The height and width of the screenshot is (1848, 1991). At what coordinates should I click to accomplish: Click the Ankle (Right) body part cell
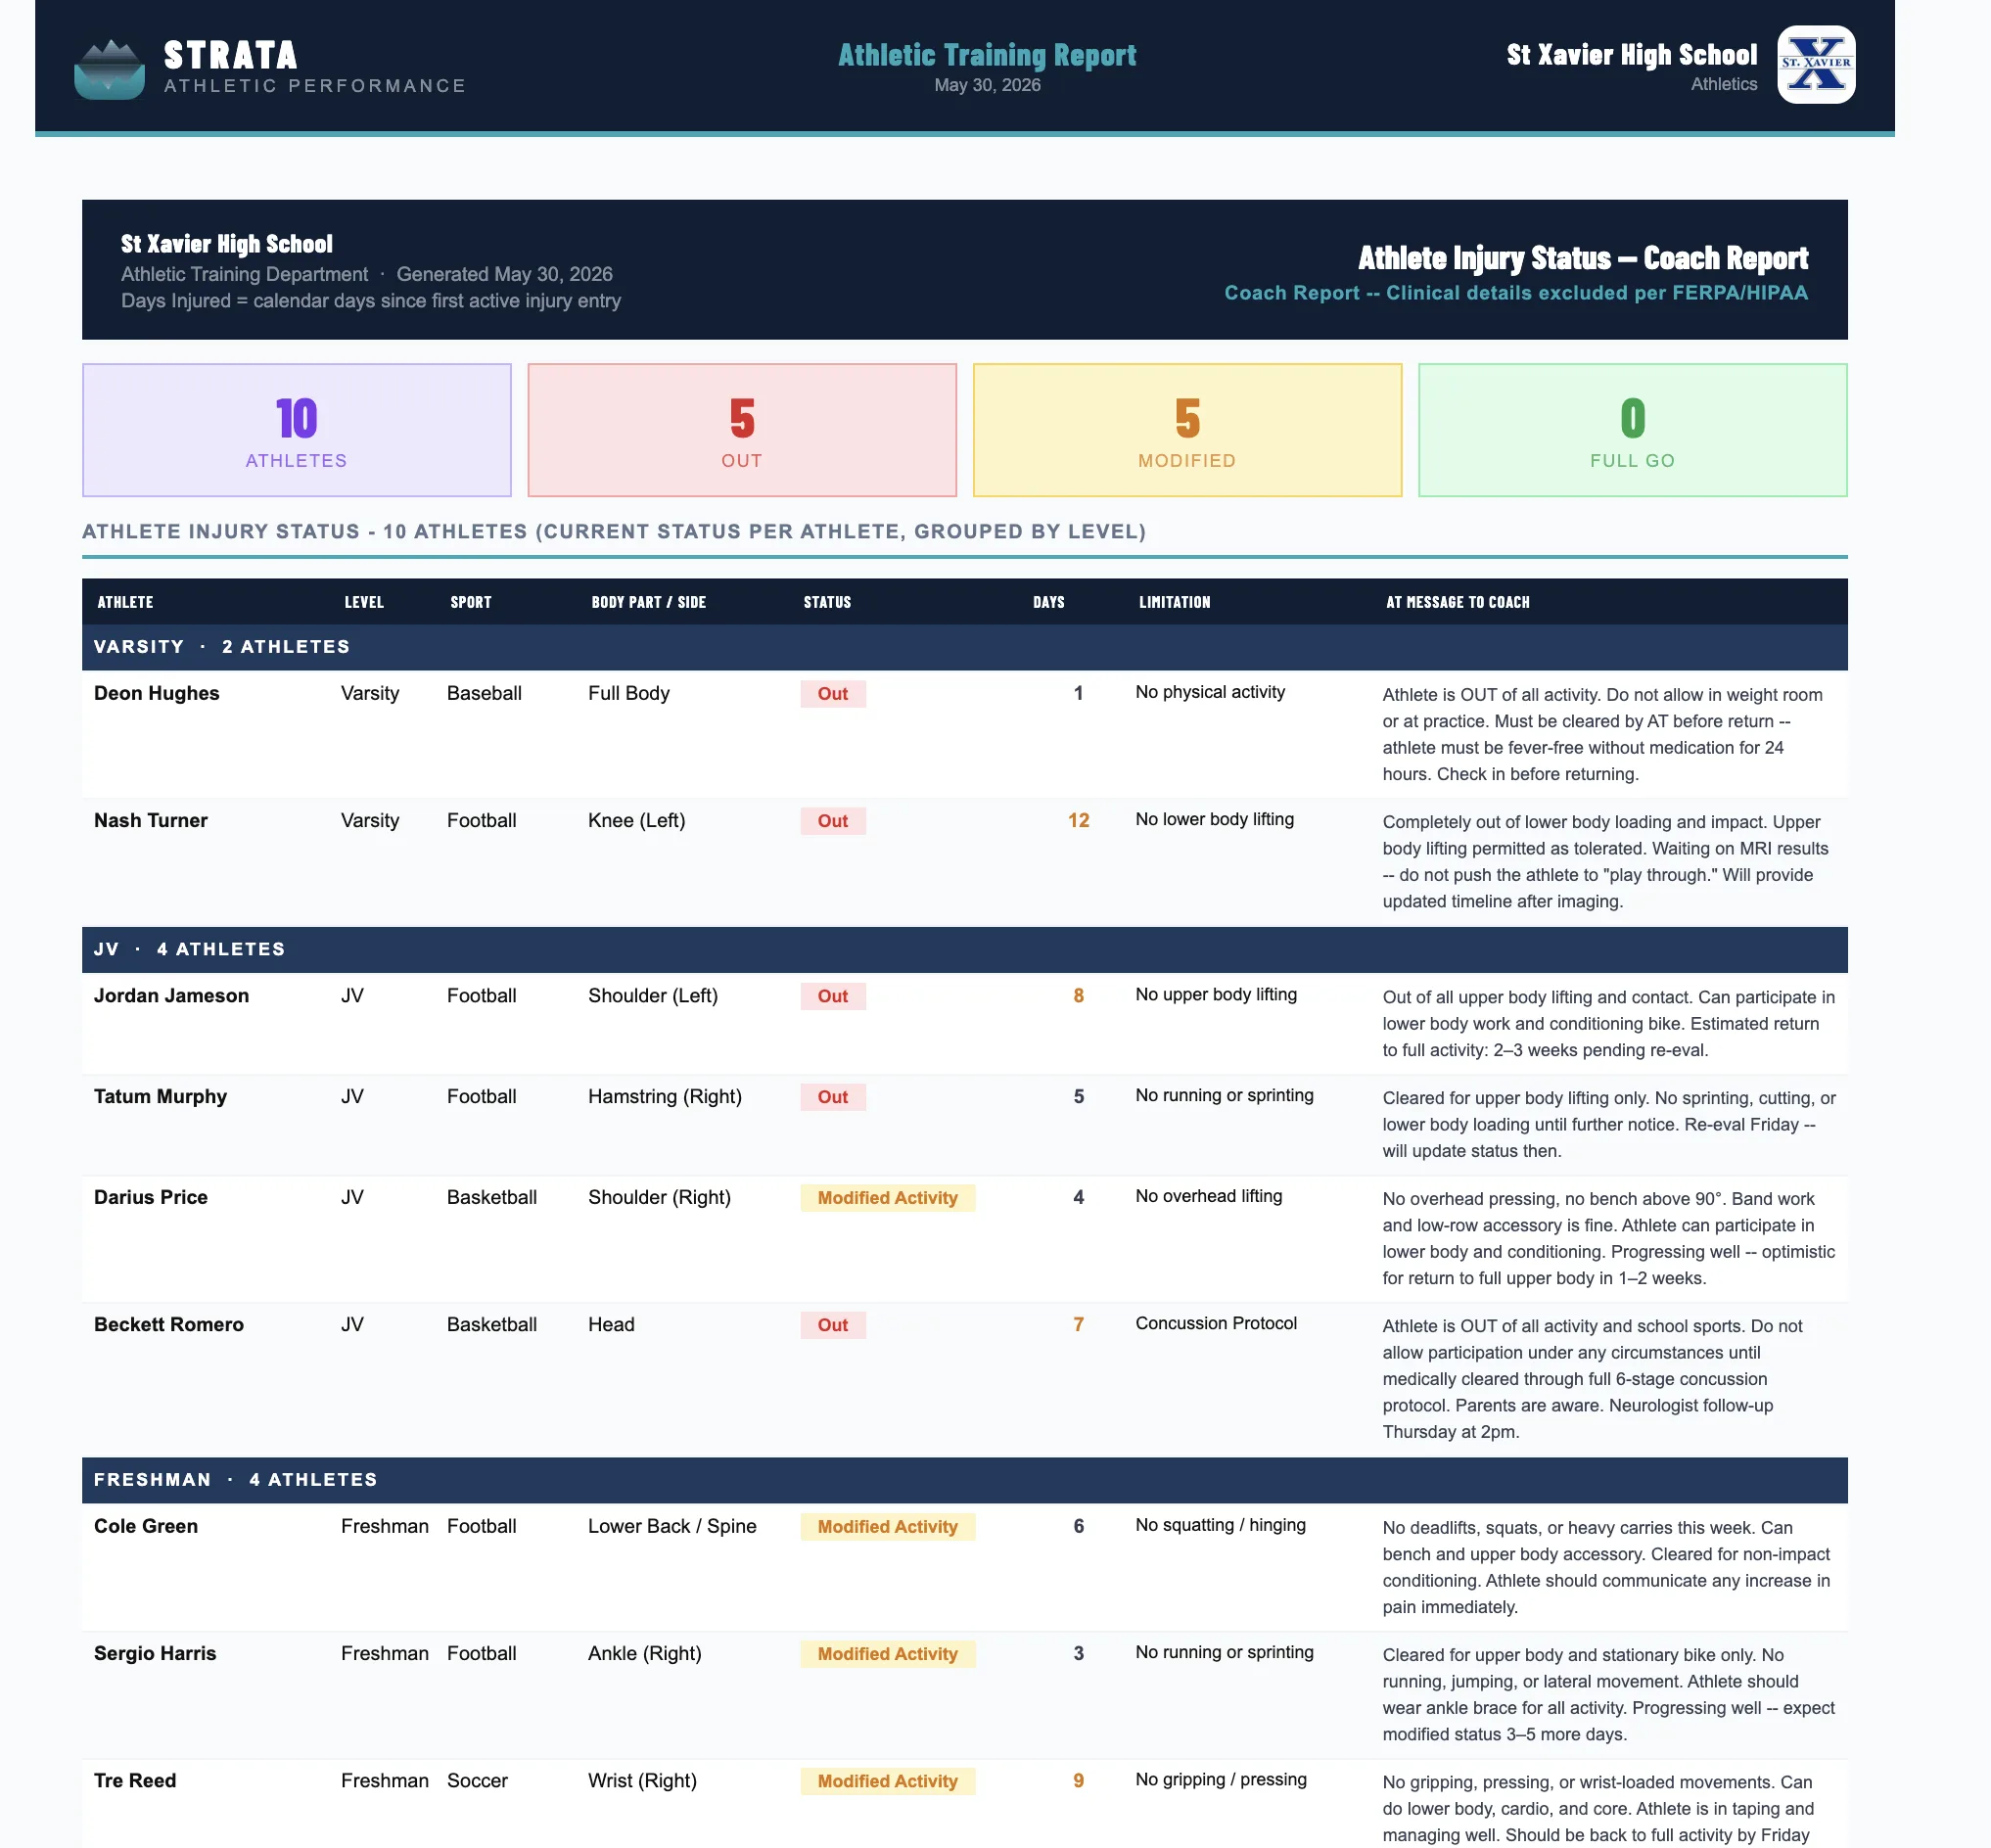645,1654
